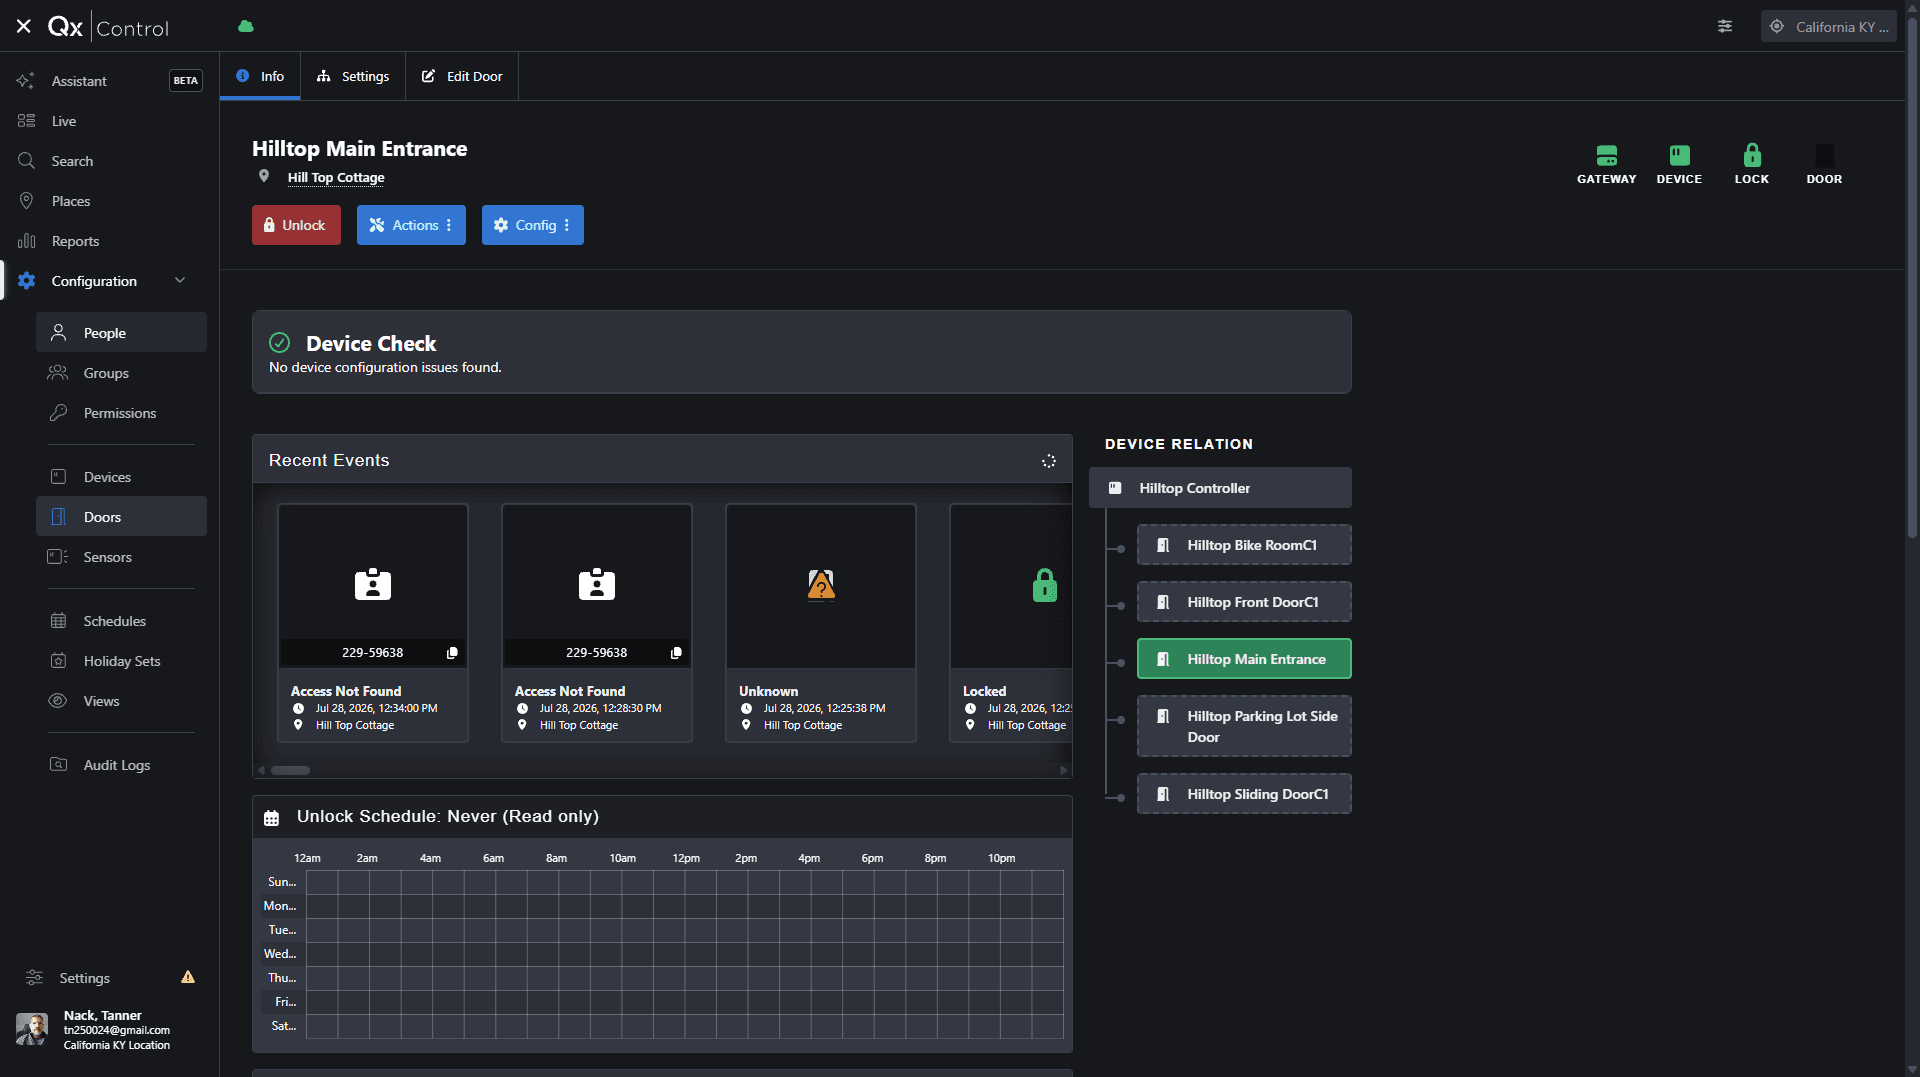The width and height of the screenshot is (1920, 1077).
Task: Switch to the door Settings tab
Action: point(353,76)
